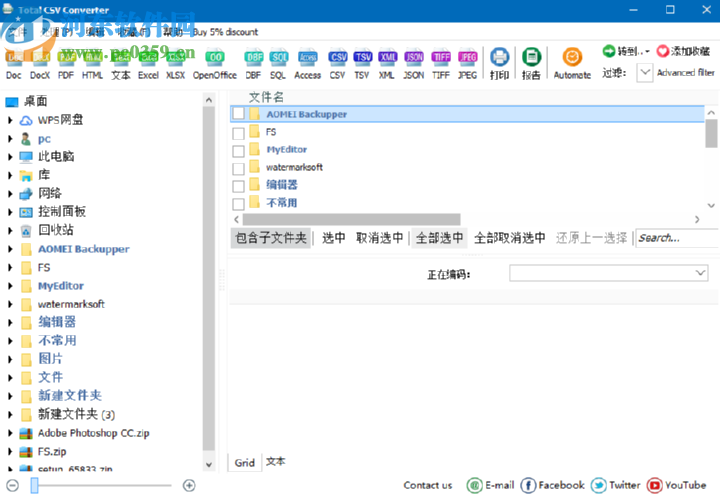The height and width of the screenshot is (499, 720).
Task: Select FS.zip in folder tree
Action: [52, 452]
